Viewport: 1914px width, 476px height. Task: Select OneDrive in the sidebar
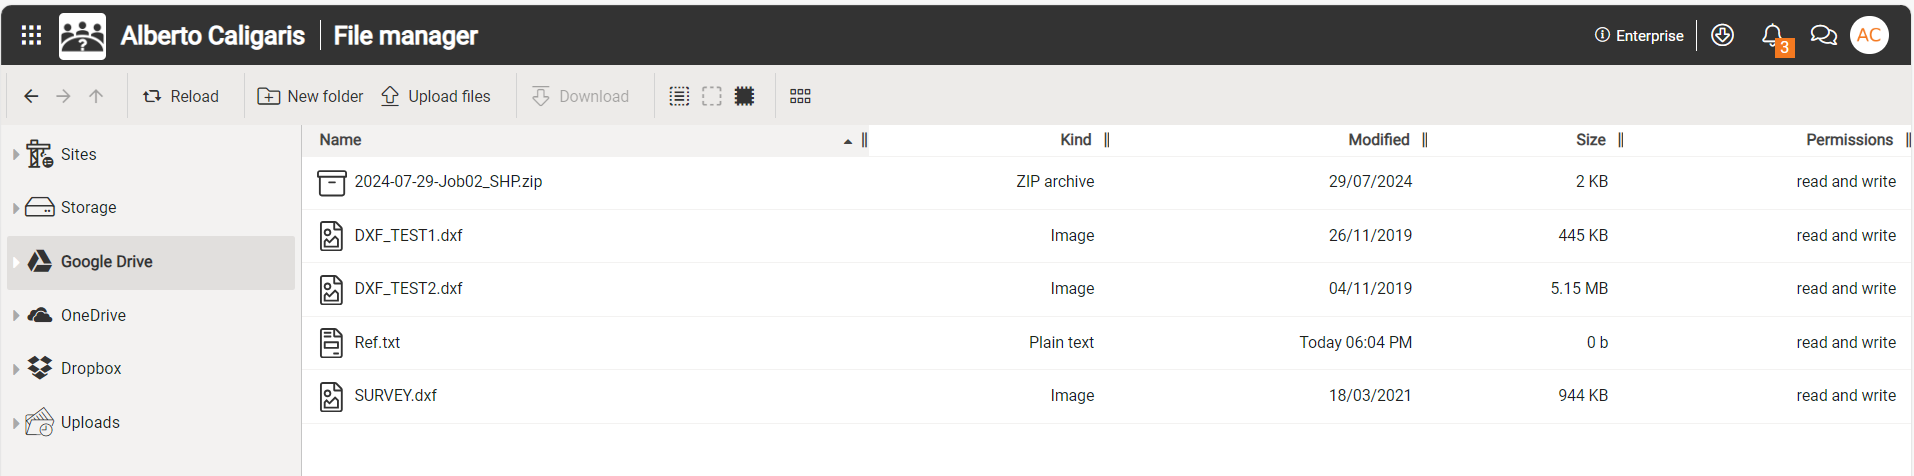pyautogui.click(x=93, y=315)
